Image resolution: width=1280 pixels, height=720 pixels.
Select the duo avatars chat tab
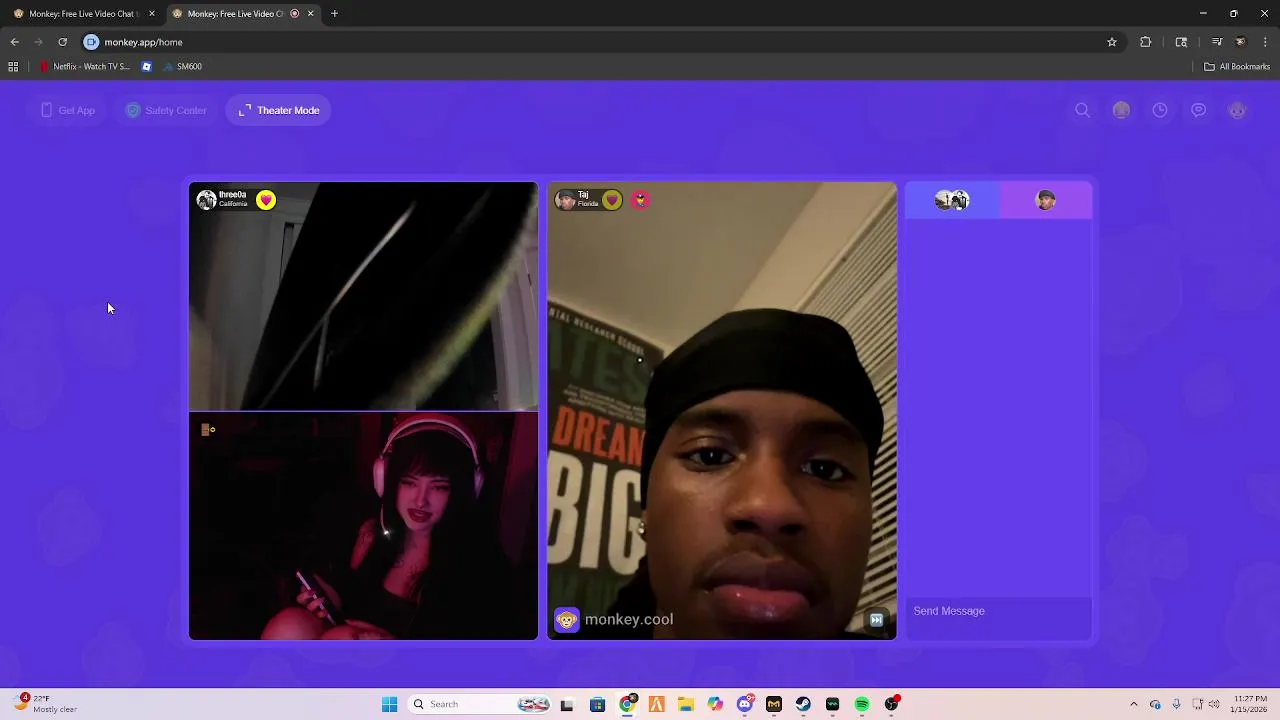[952, 200]
